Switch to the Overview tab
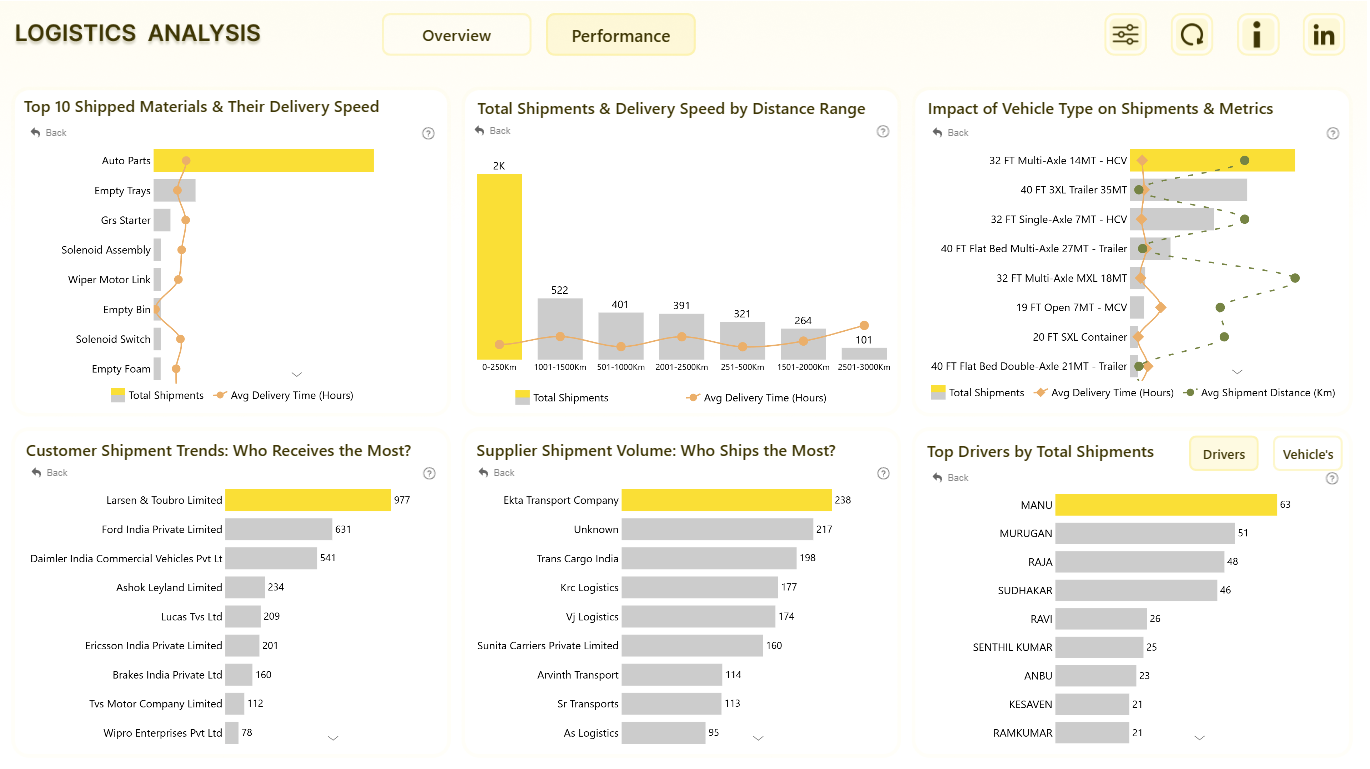This screenshot has height=769, width=1370. tap(456, 35)
